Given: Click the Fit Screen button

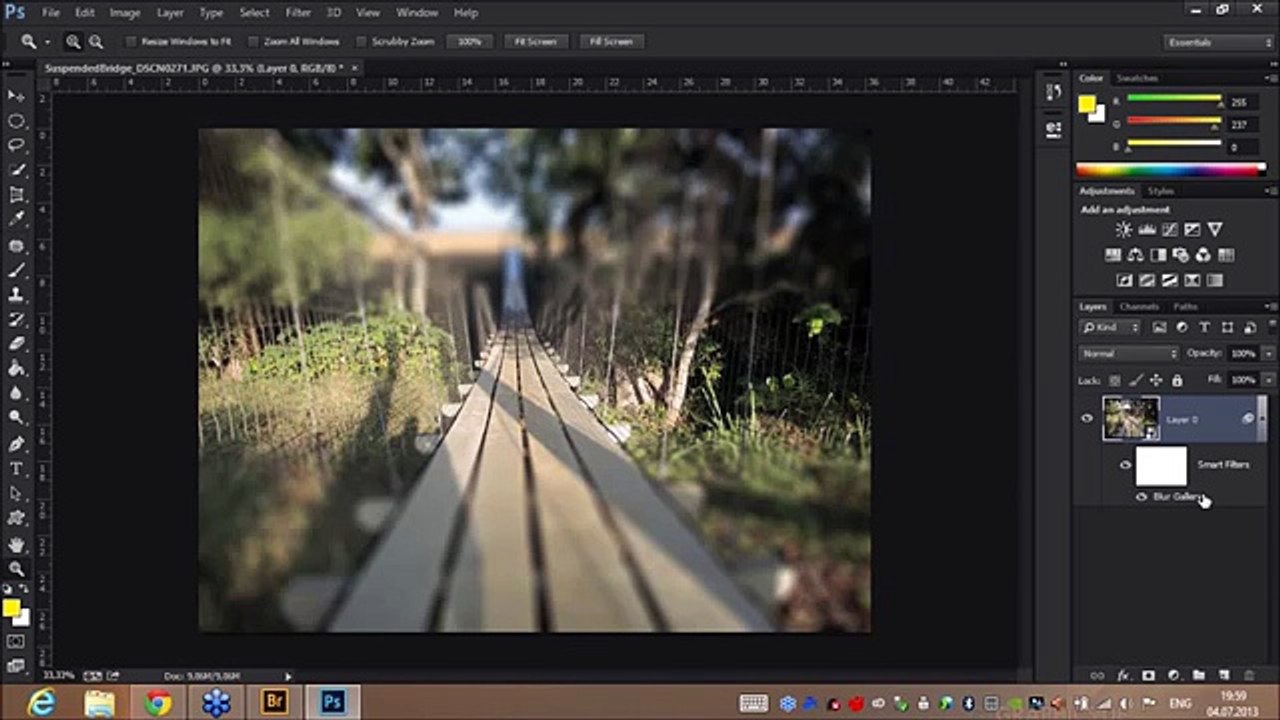Looking at the screenshot, I should coord(535,42).
